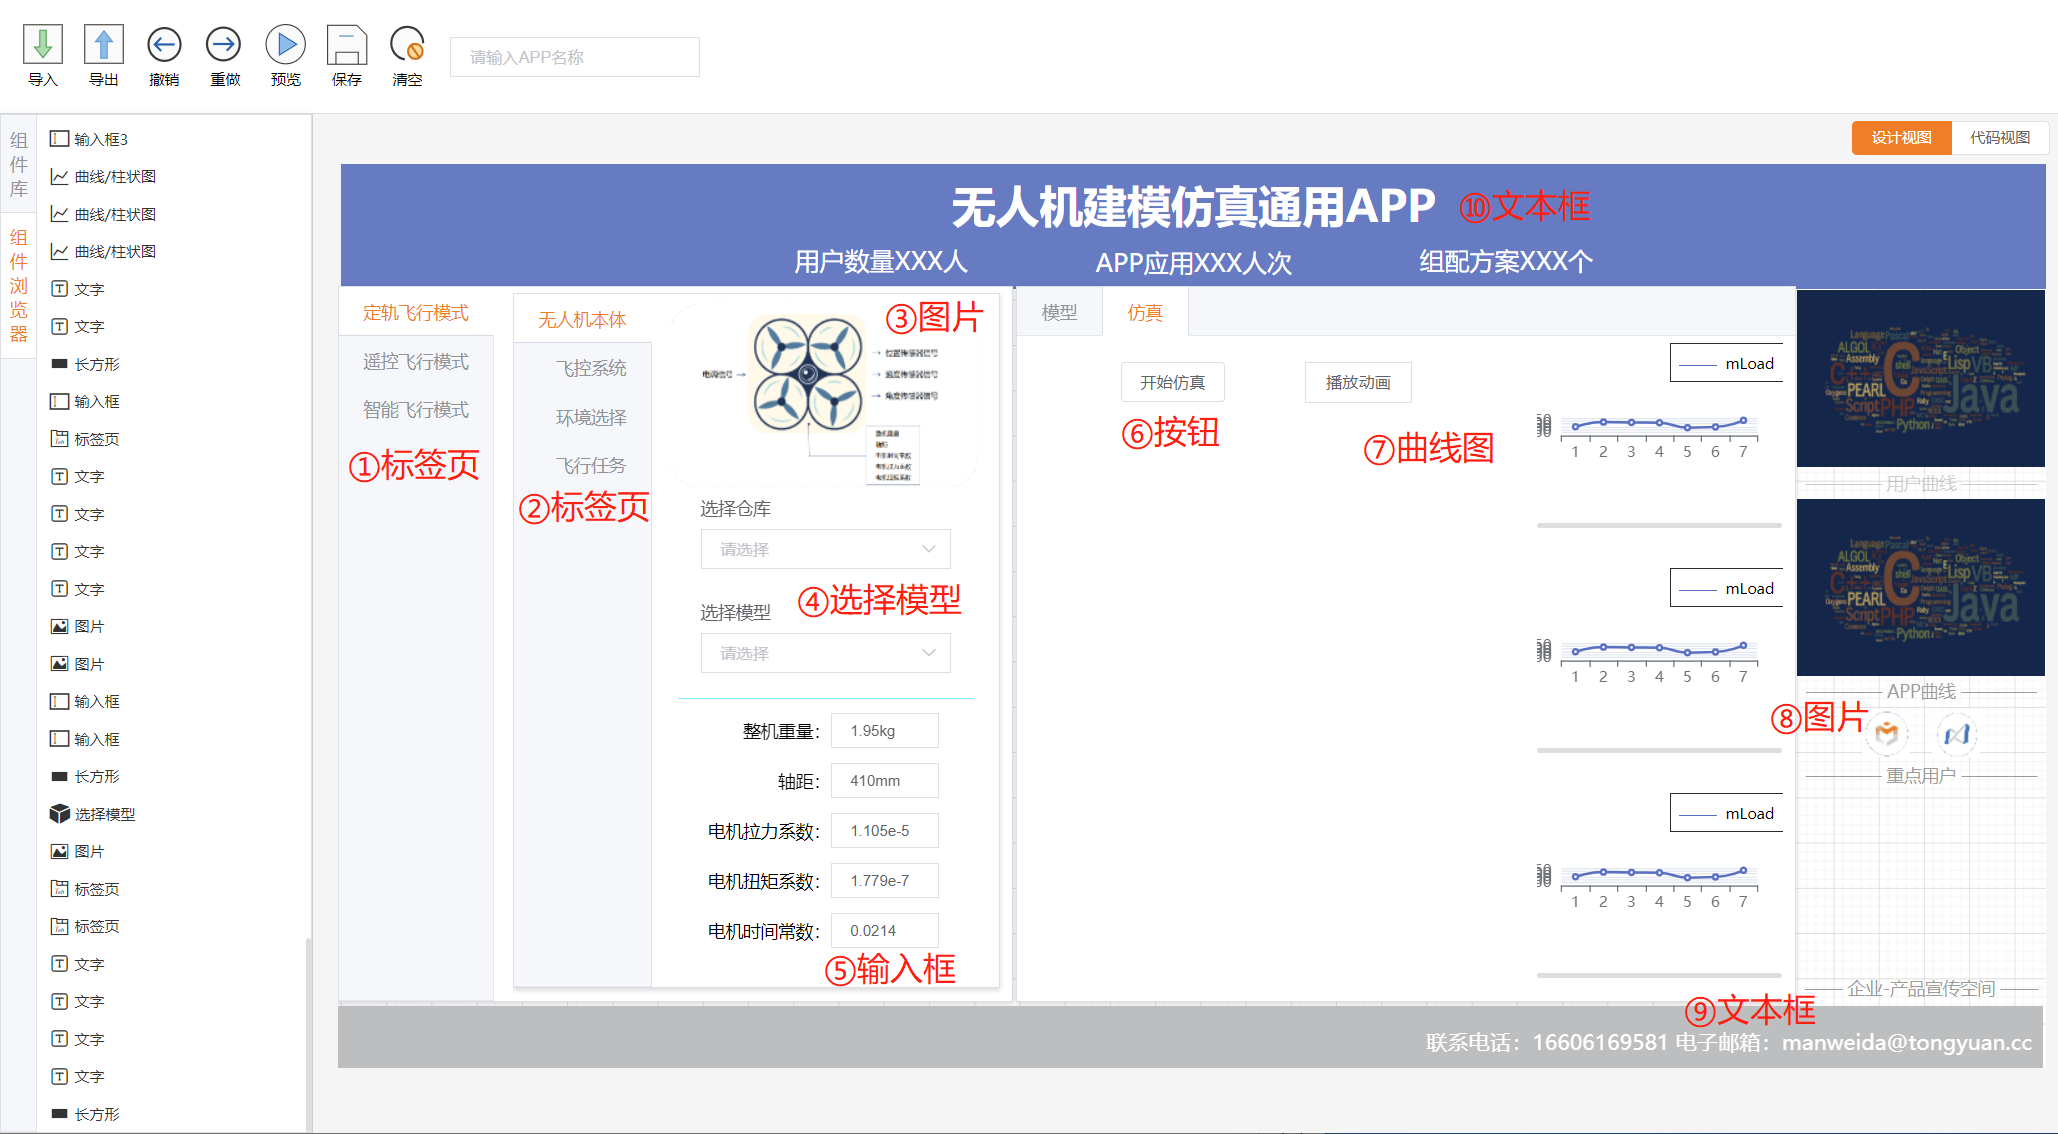Click the blue 重点用户 logo icon
The height and width of the screenshot is (1134, 2058).
click(x=1957, y=735)
